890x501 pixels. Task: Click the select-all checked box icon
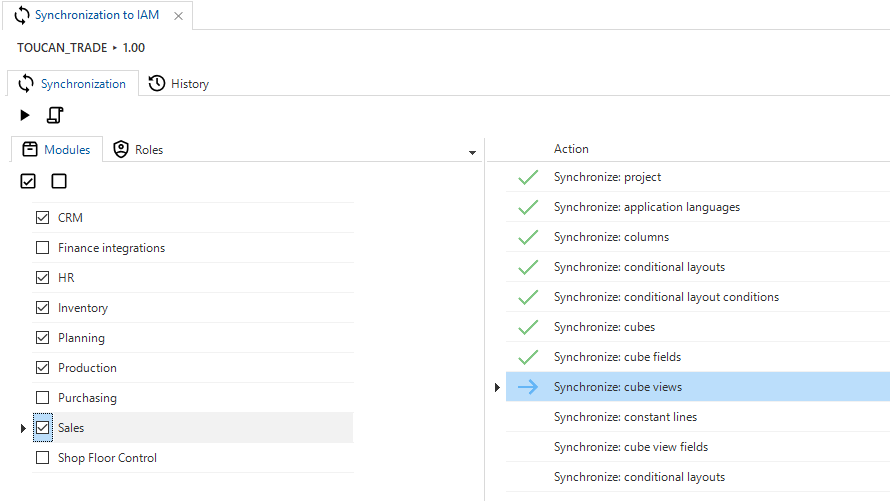click(x=28, y=181)
